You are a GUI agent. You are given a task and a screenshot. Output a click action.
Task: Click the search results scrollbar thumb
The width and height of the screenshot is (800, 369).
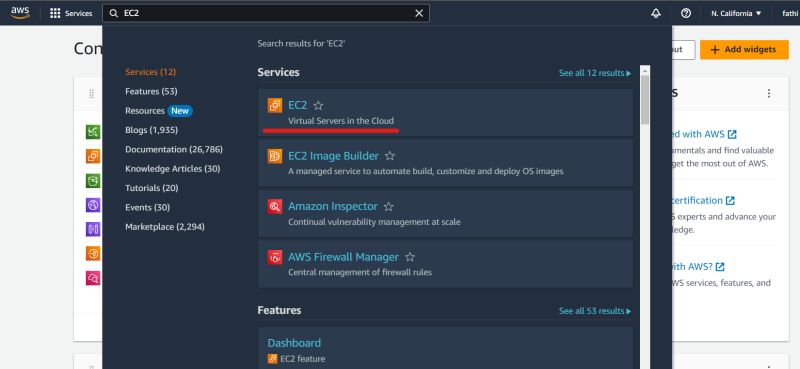(645, 100)
